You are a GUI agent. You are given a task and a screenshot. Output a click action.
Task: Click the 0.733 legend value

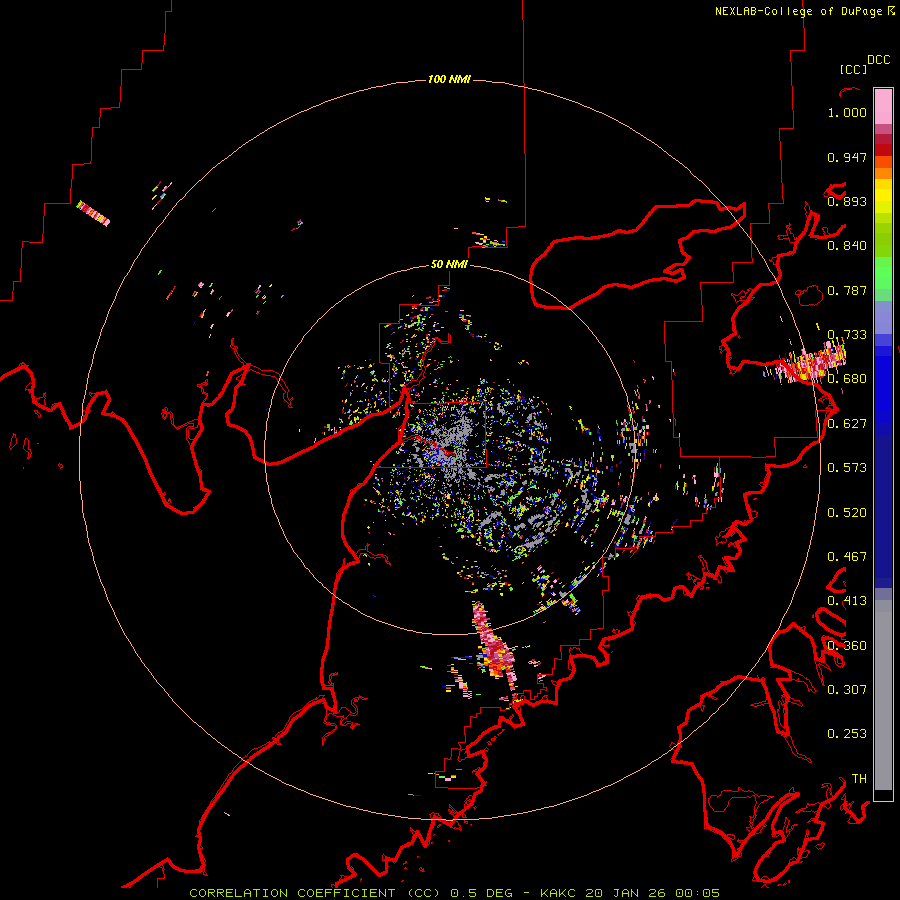(847, 335)
